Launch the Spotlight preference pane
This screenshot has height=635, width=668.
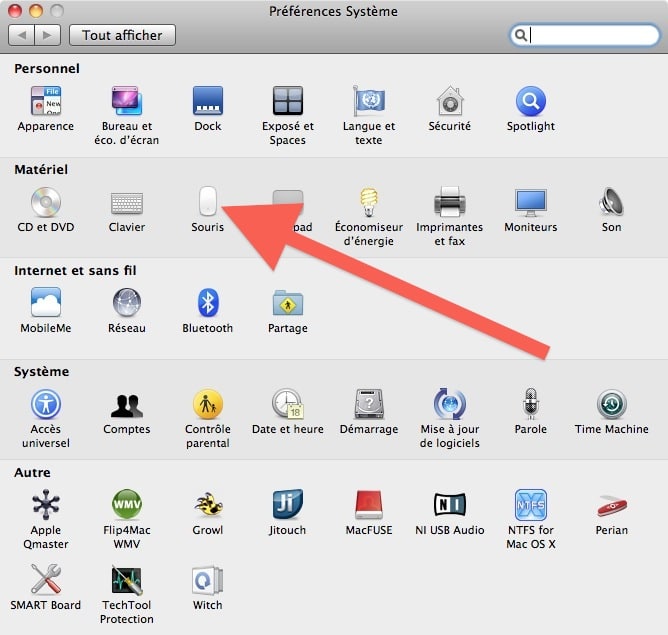tap(530, 102)
